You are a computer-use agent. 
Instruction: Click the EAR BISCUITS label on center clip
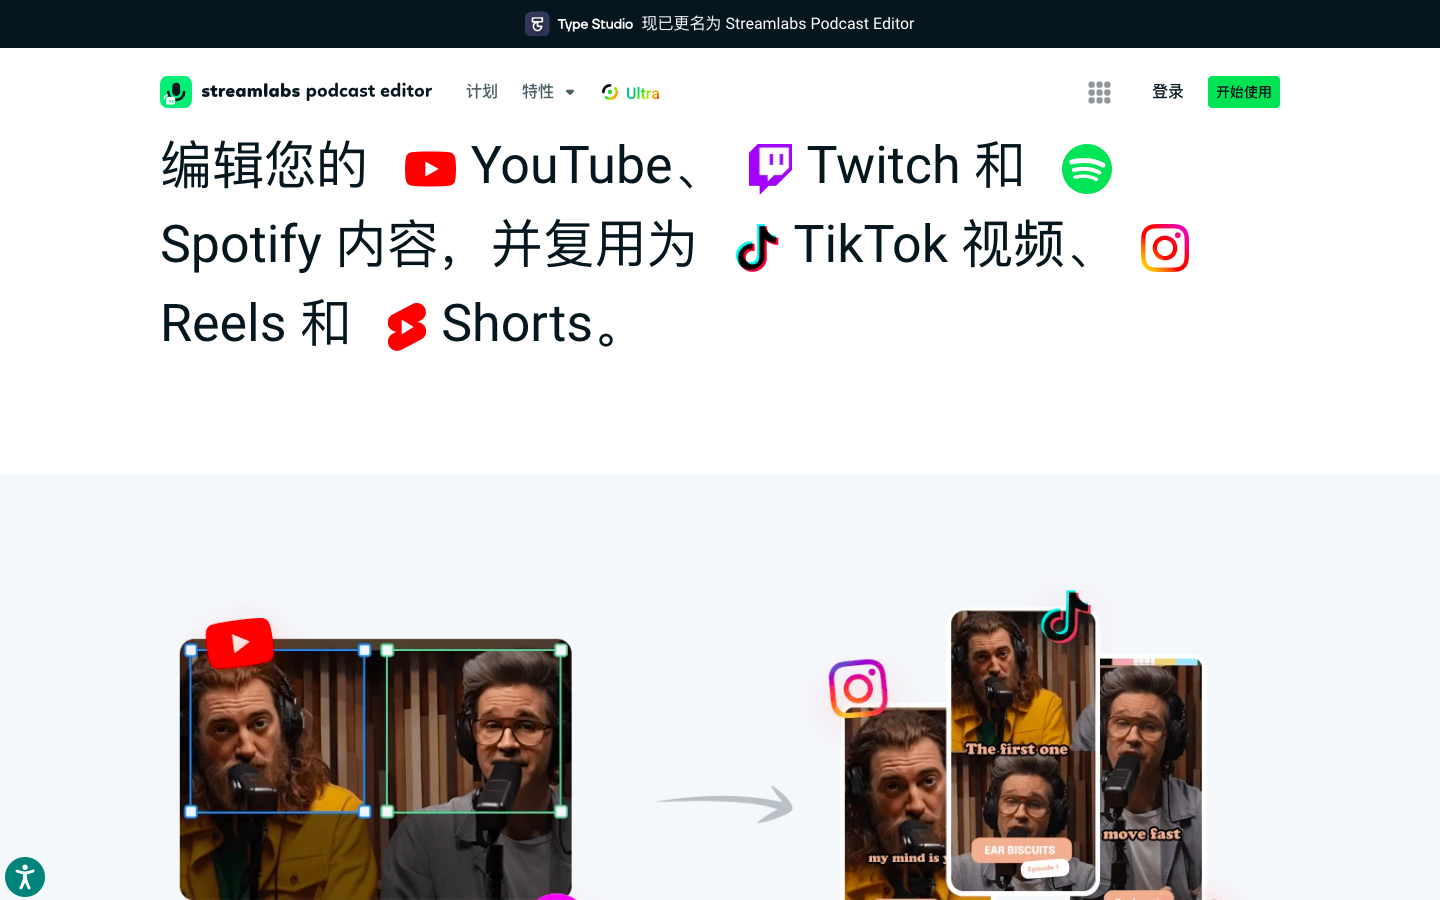(x=1020, y=850)
